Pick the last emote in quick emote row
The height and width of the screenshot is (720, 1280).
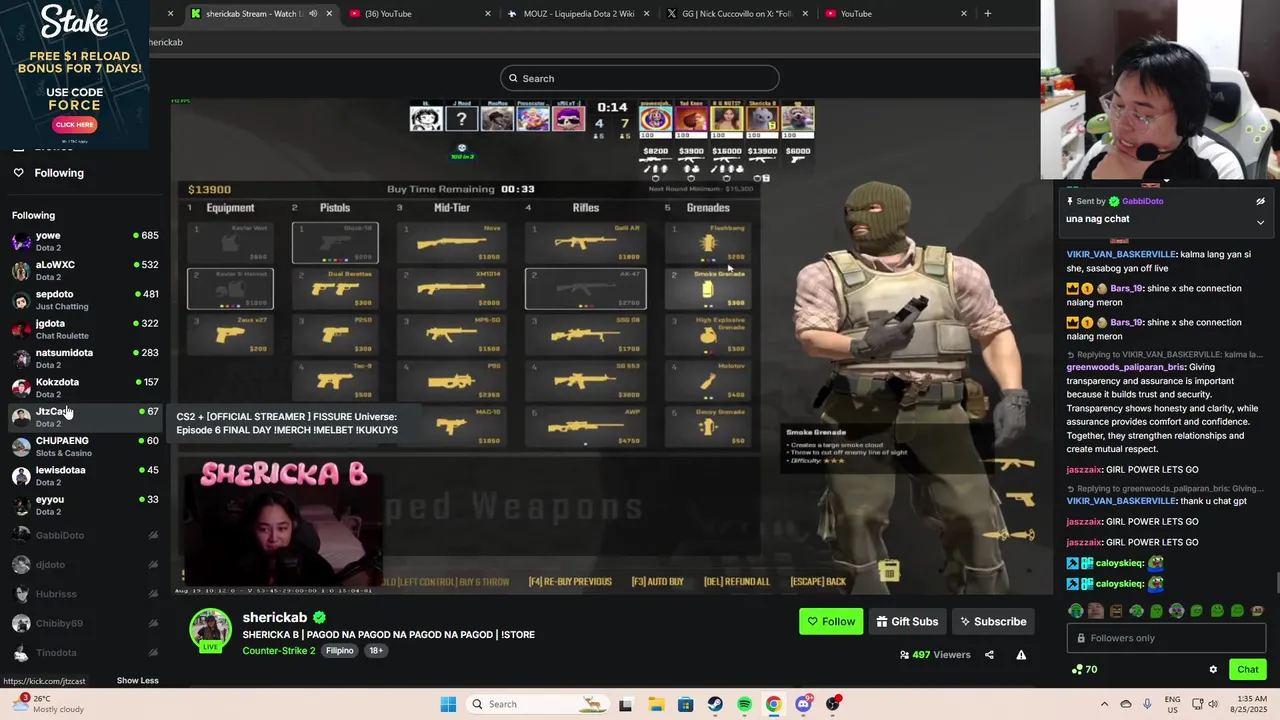click(1257, 610)
